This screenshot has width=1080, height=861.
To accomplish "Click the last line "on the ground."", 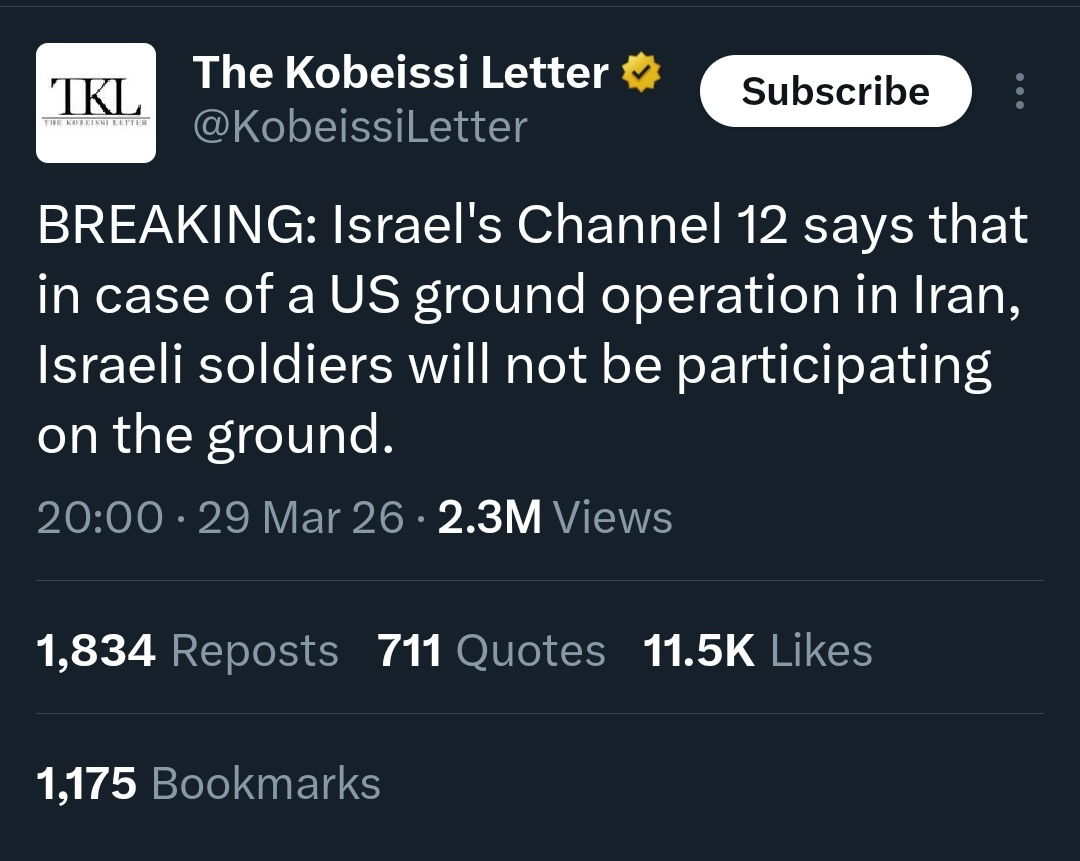I will pos(214,436).
